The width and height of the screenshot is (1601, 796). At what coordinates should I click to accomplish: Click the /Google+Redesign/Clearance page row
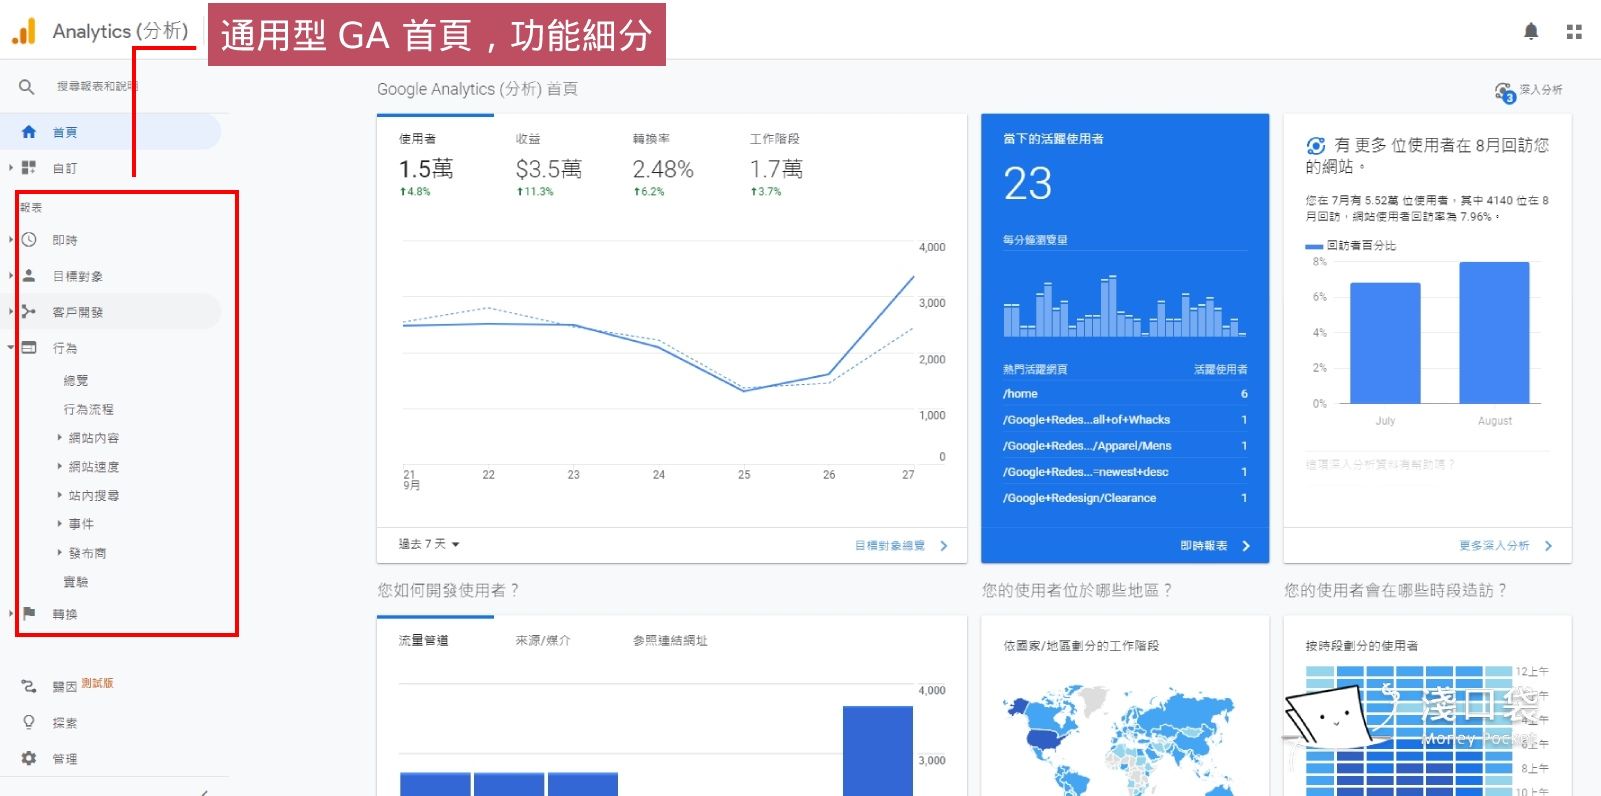[1125, 498]
